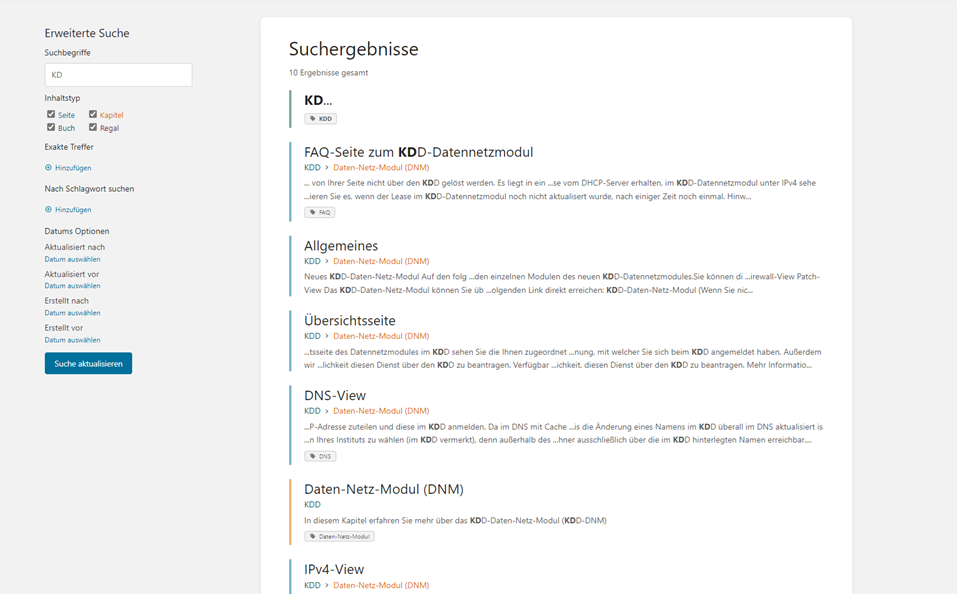This screenshot has height=594, width=957.
Task: Toggle the Buch checkbox
Action: pyautogui.click(x=51, y=128)
